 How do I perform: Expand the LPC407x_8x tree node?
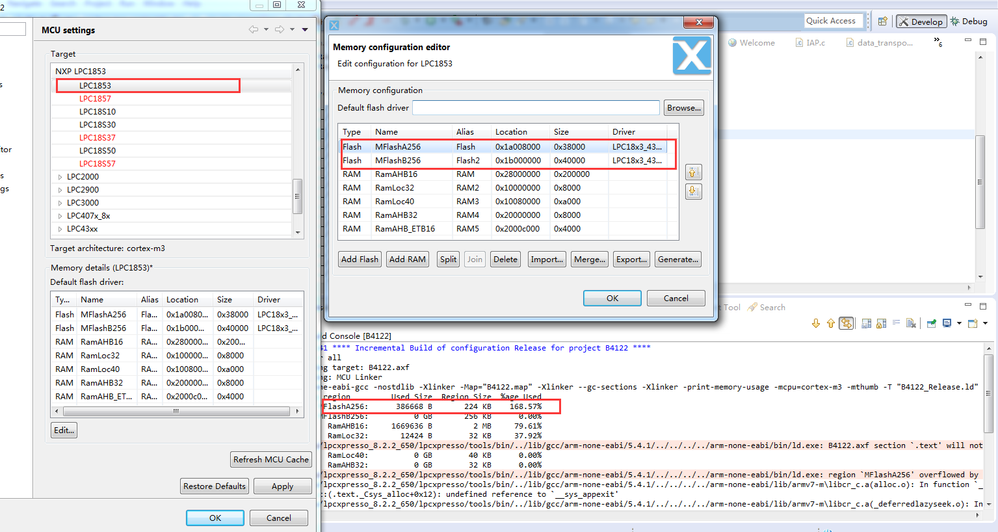click(x=60, y=216)
